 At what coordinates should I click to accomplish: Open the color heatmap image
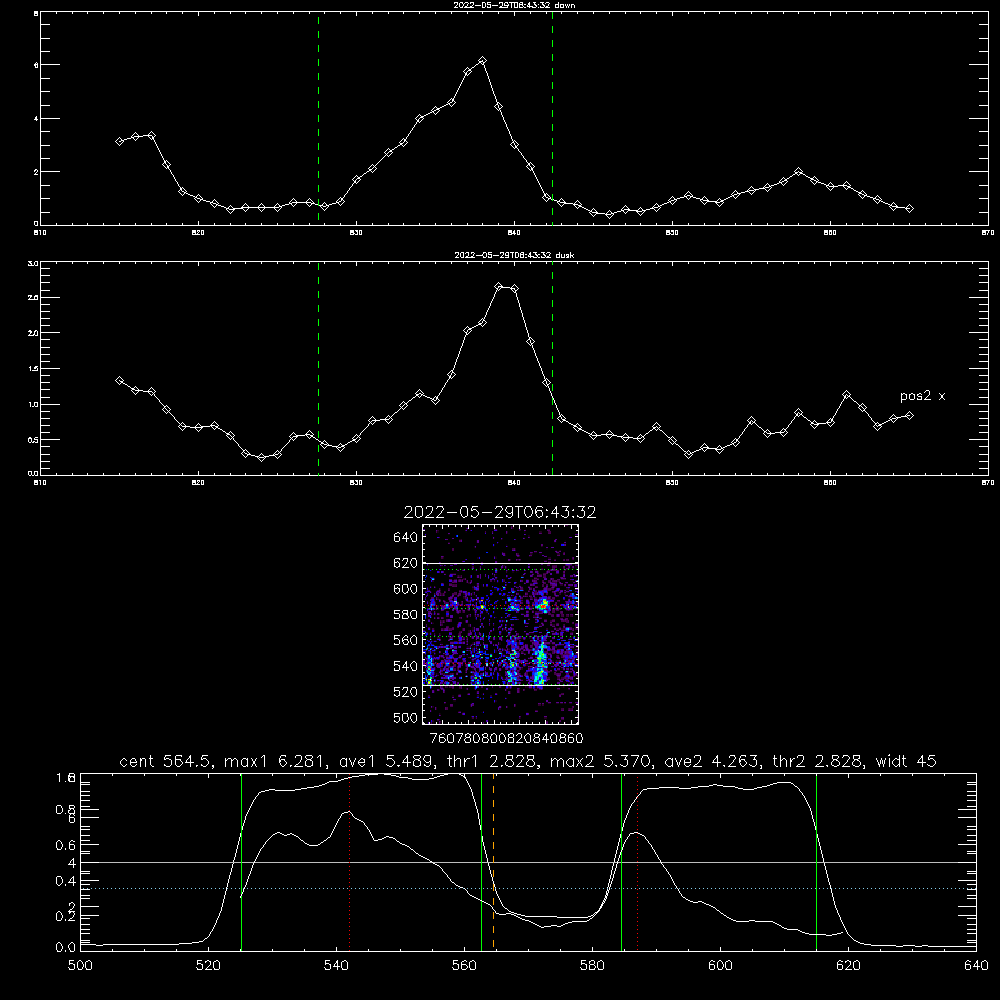point(501,624)
